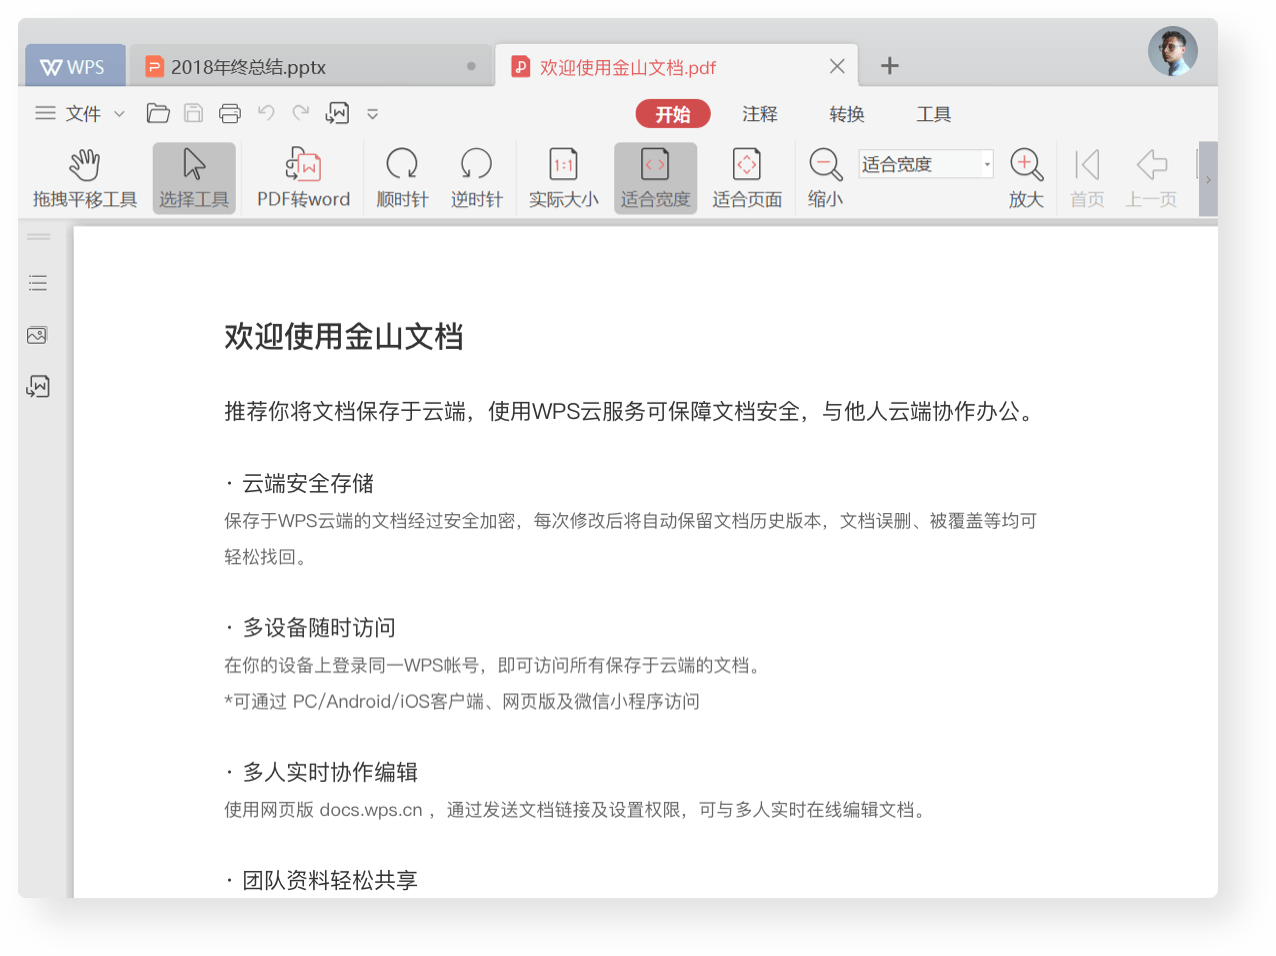1276x956 pixels.
Task: Open the 适合宽度 zoom level dropdown
Action: tap(986, 164)
